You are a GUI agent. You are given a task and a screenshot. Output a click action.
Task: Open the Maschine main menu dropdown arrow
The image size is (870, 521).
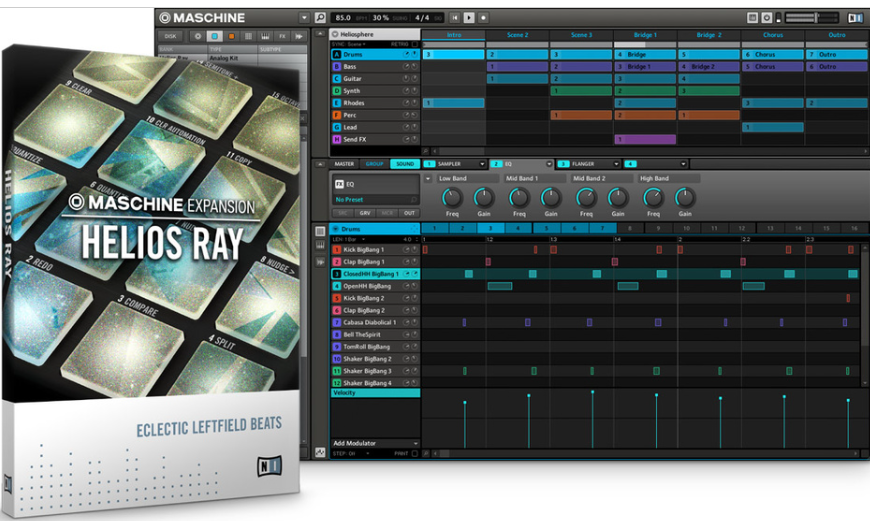tap(304, 18)
